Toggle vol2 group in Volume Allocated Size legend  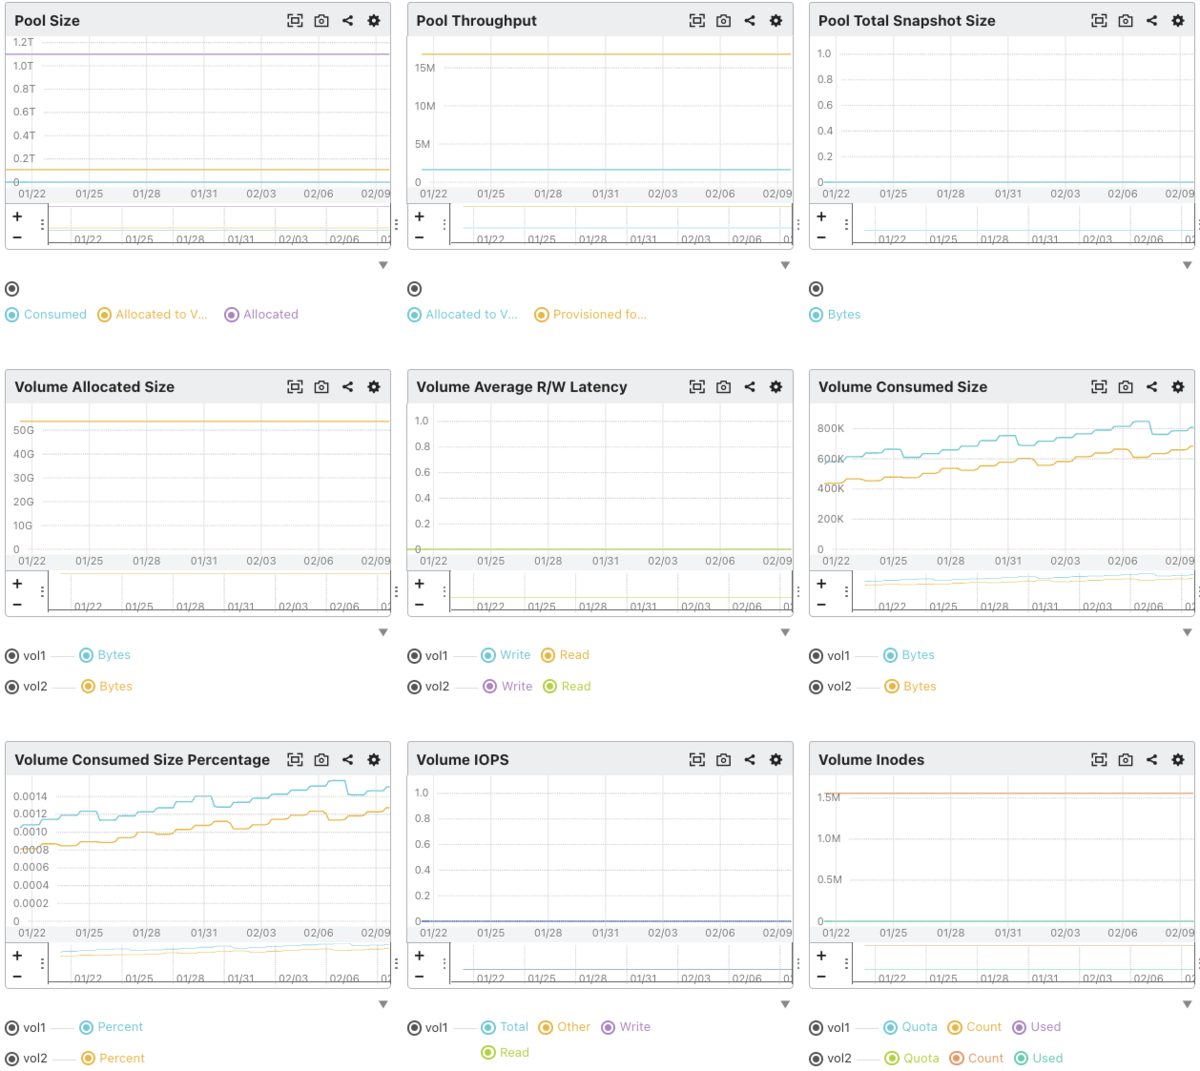(27, 687)
